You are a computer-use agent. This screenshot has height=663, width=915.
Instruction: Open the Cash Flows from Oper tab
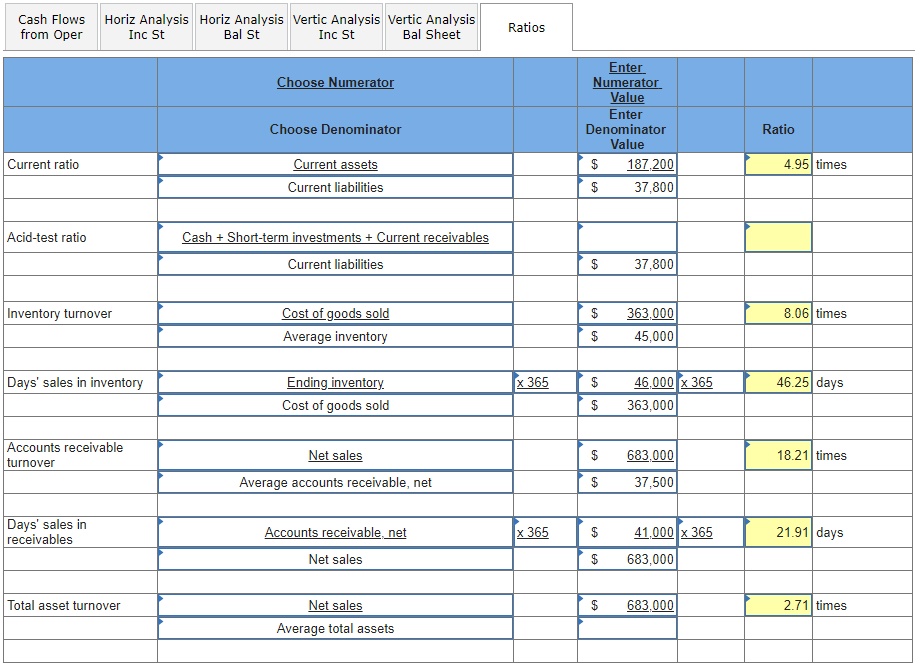point(51,27)
